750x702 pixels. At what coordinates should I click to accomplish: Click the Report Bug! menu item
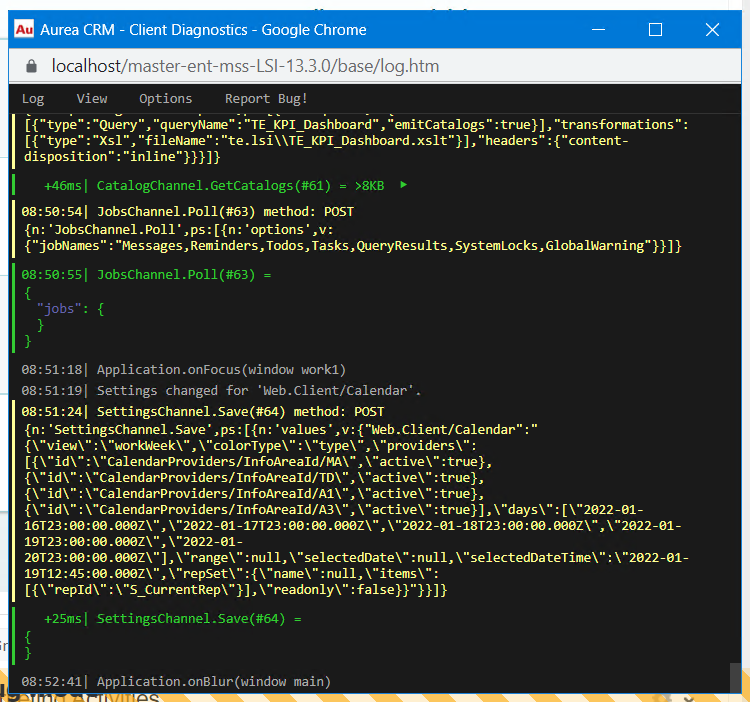pos(266,99)
